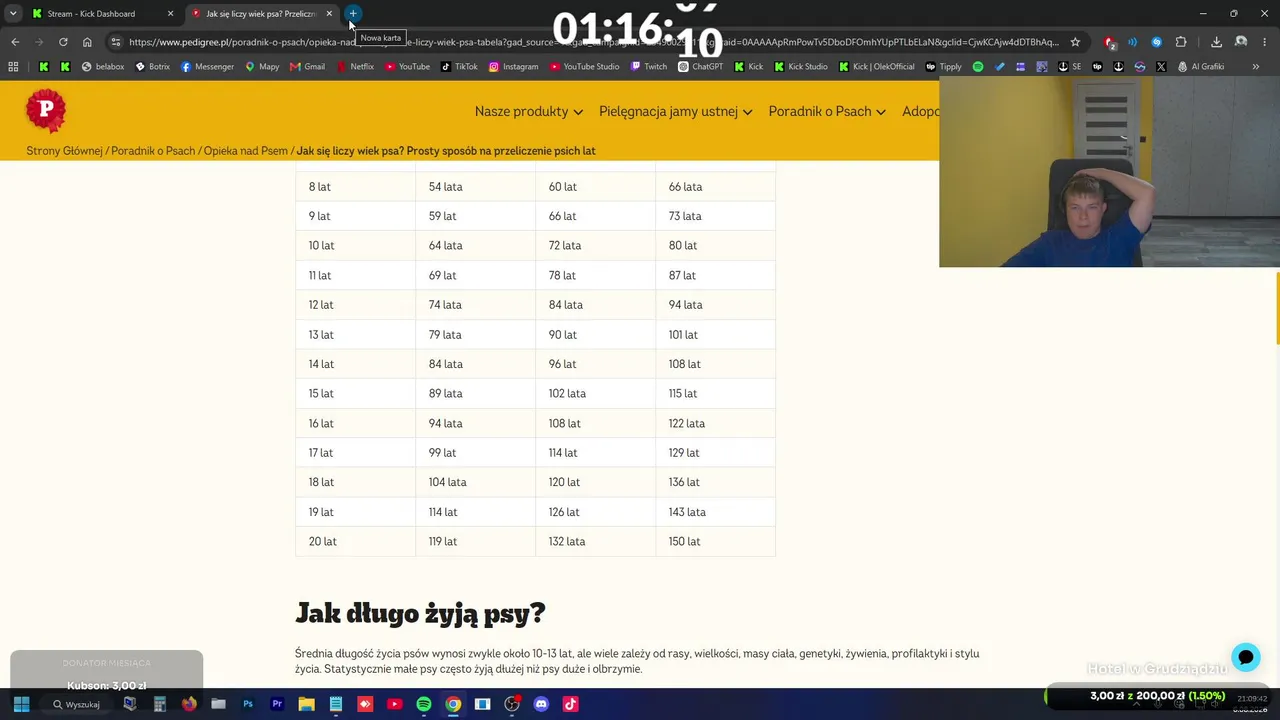Open the YouTube Studio bookmark
This screenshot has height=720, width=1280.
584,67
